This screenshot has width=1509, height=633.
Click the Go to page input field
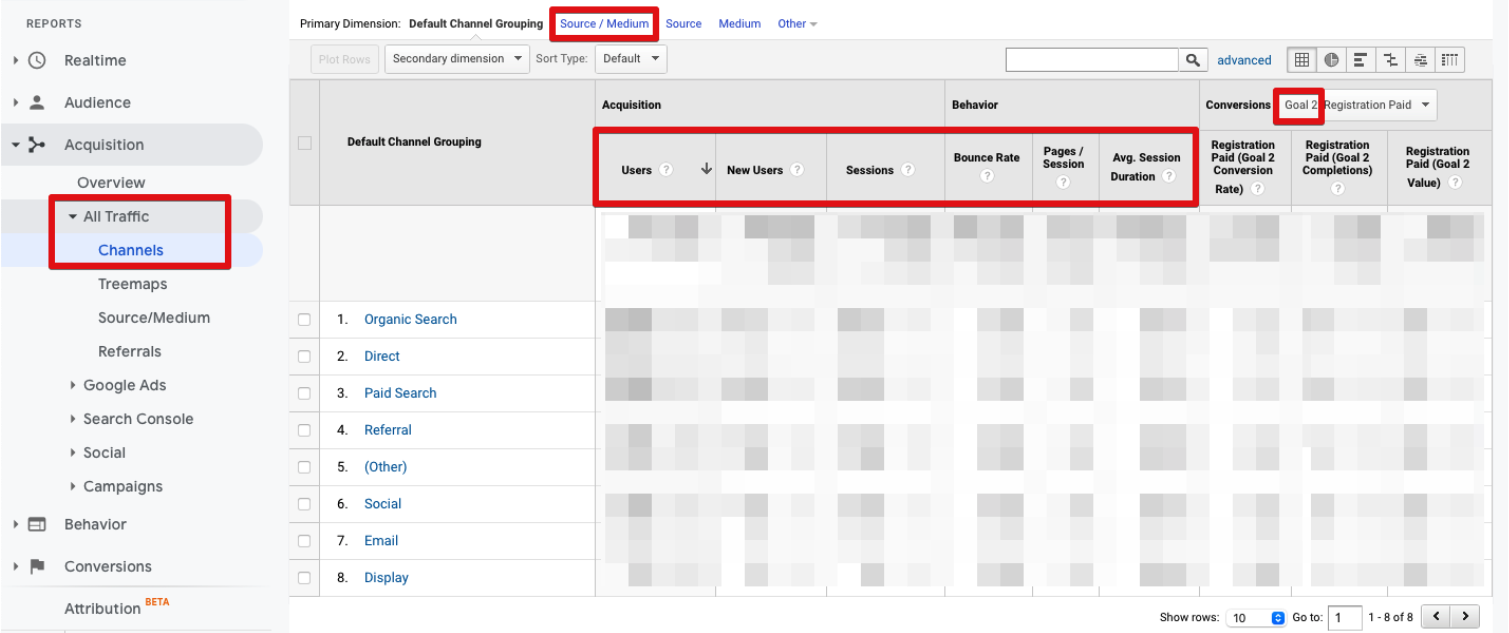click(1345, 617)
